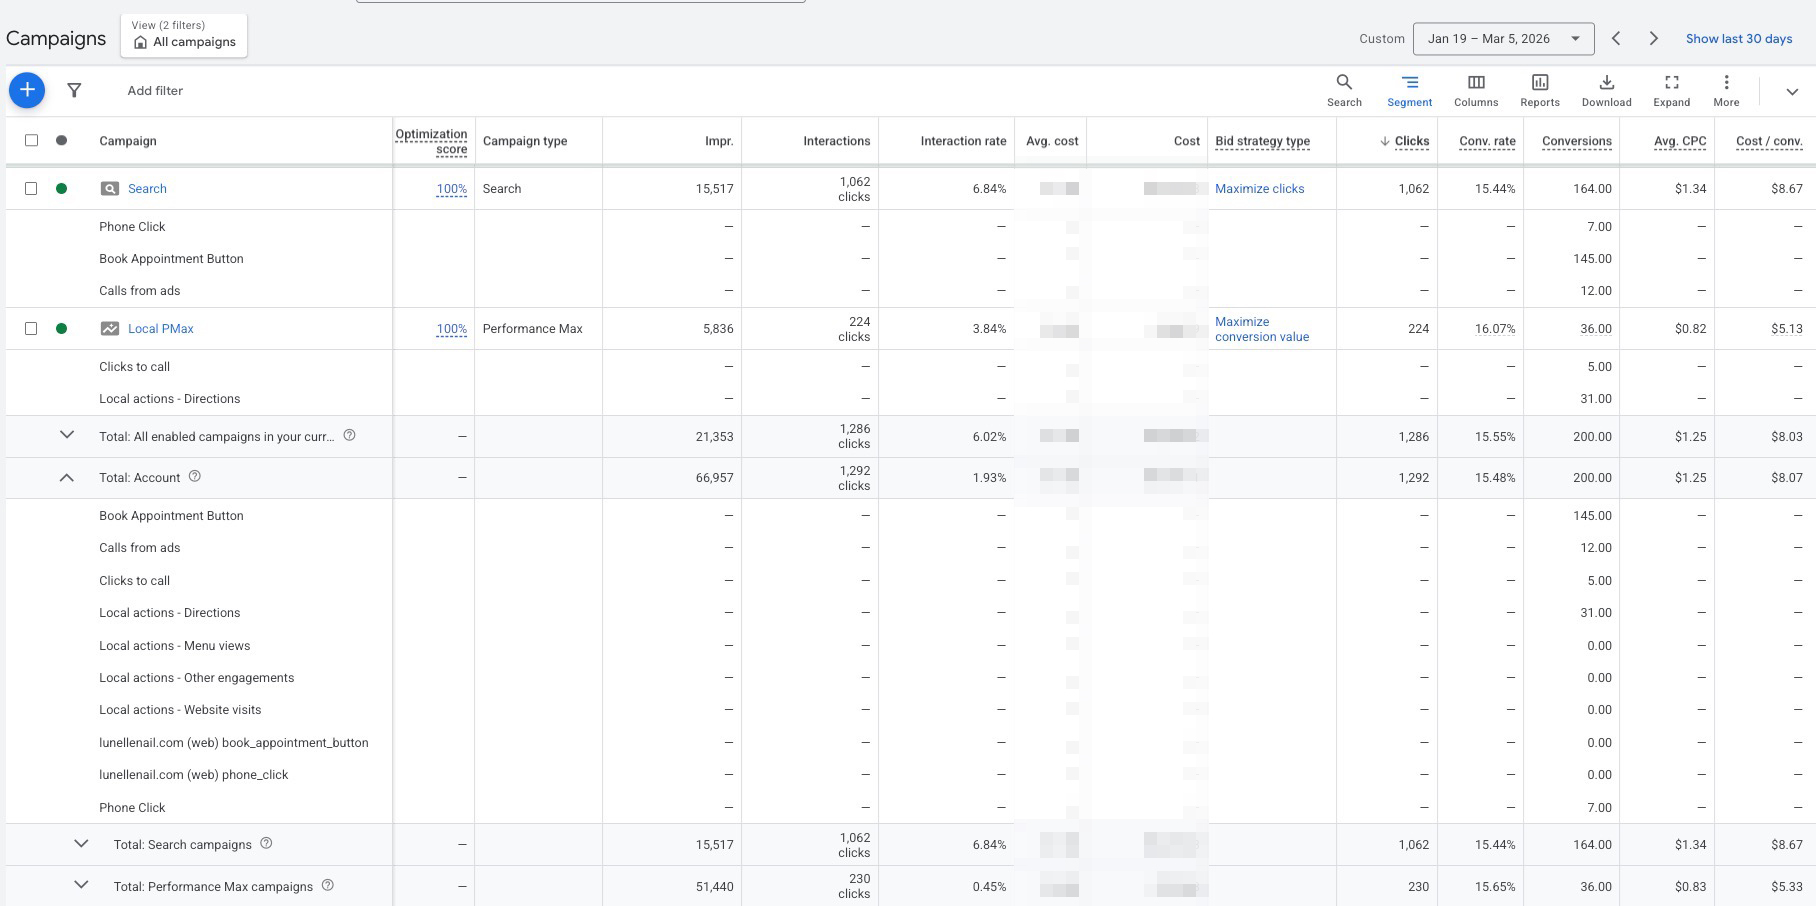Select all campaigns via header checkbox
Image resolution: width=1816 pixels, height=906 pixels.
29,140
